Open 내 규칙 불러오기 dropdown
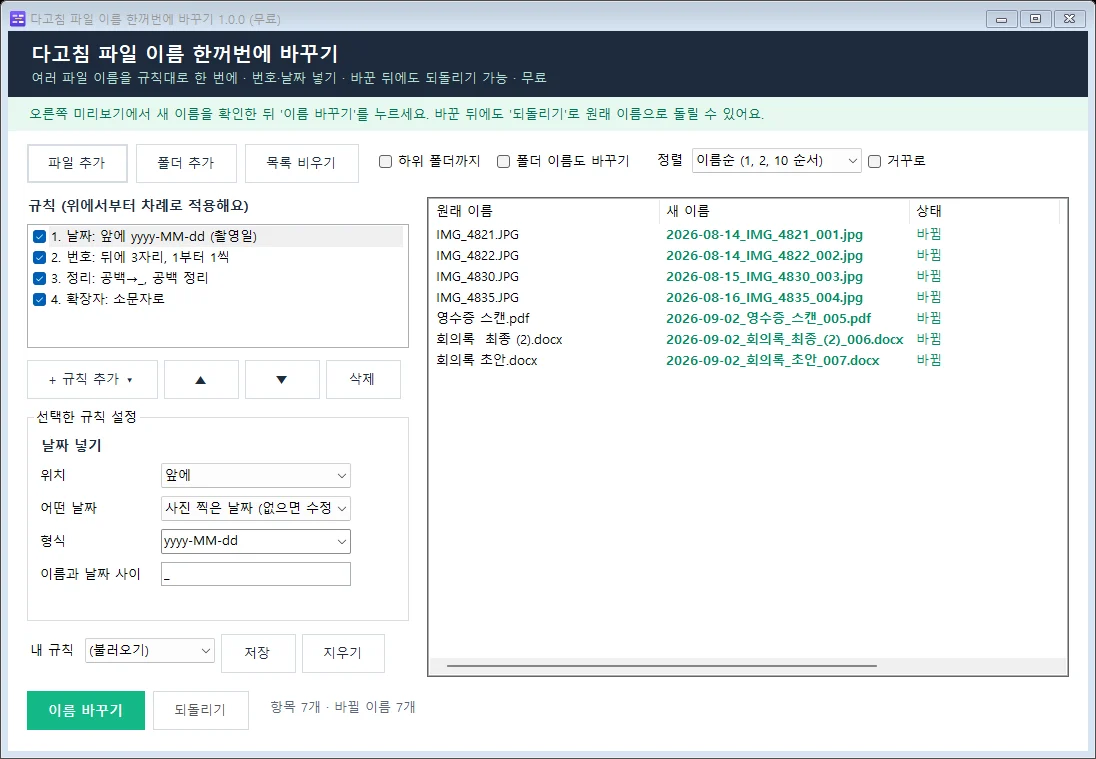The height and width of the screenshot is (759, 1096). [x=150, y=650]
